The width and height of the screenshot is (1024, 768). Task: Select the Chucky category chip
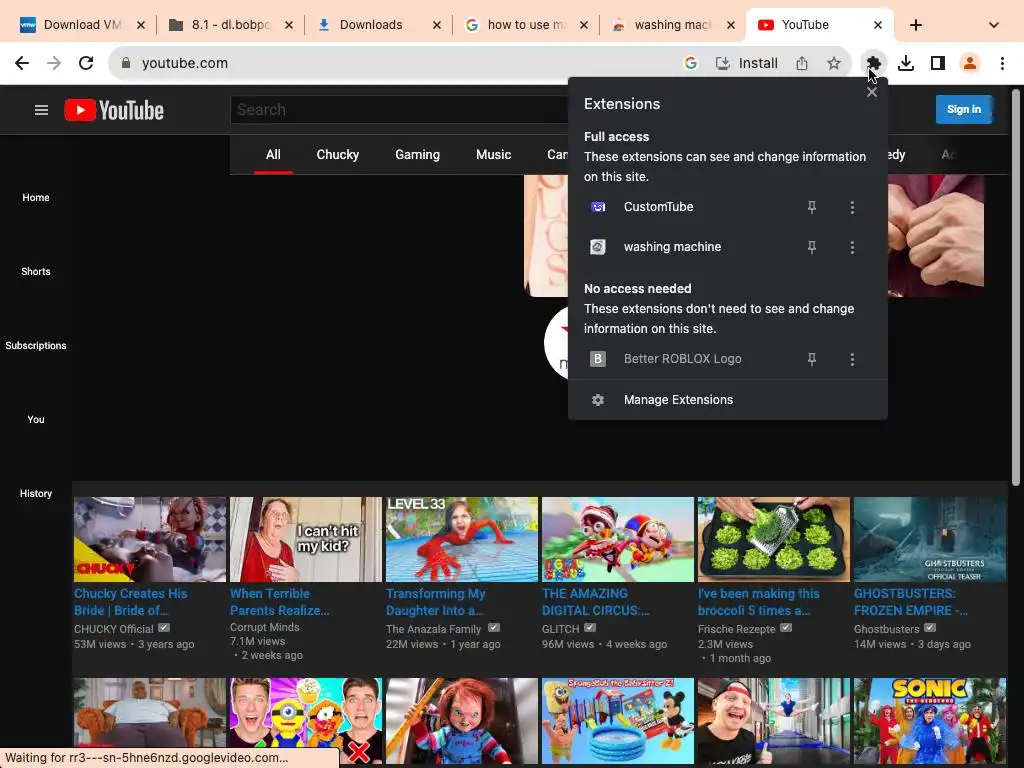tap(338, 155)
